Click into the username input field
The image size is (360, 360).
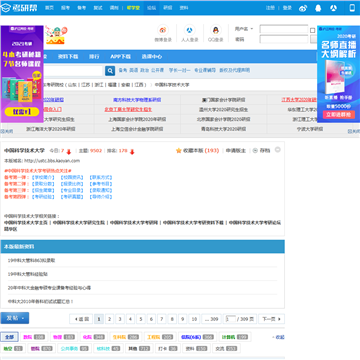tap(284, 29)
